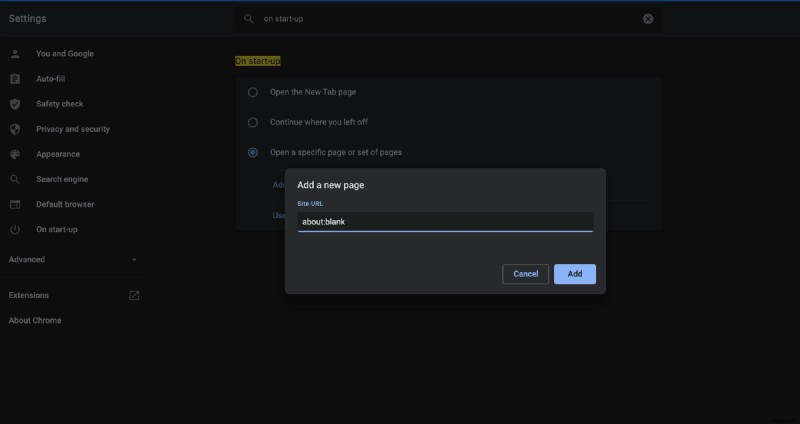Select Open the New Tab page option
The image size is (800, 424).
(253, 92)
